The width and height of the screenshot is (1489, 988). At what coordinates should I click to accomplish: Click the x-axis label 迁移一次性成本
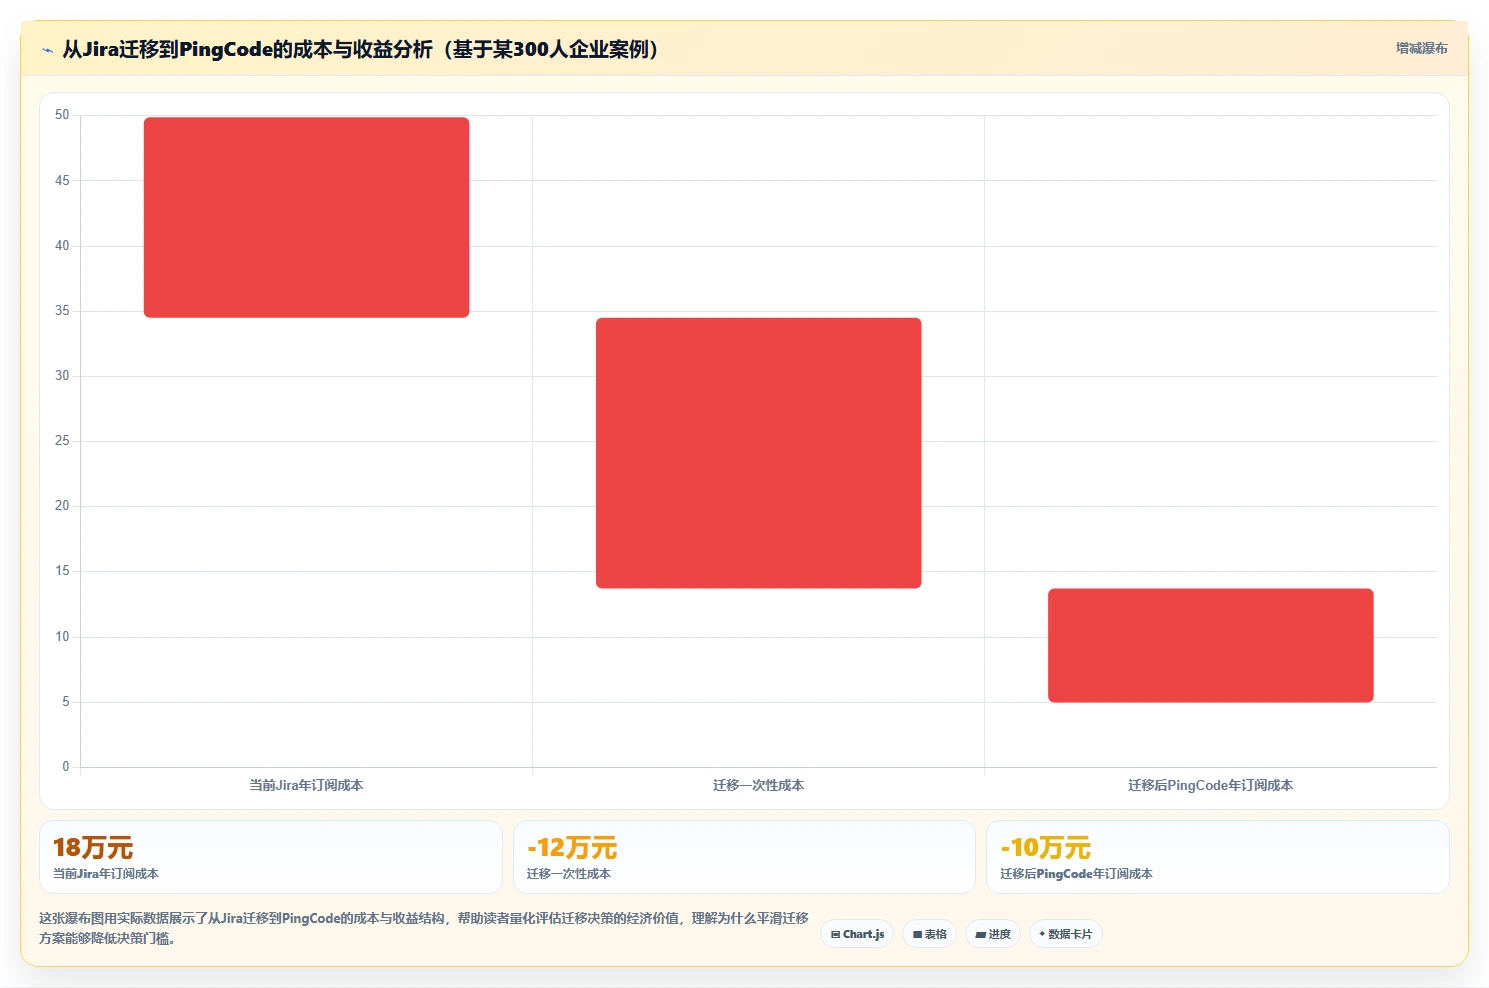click(x=758, y=785)
